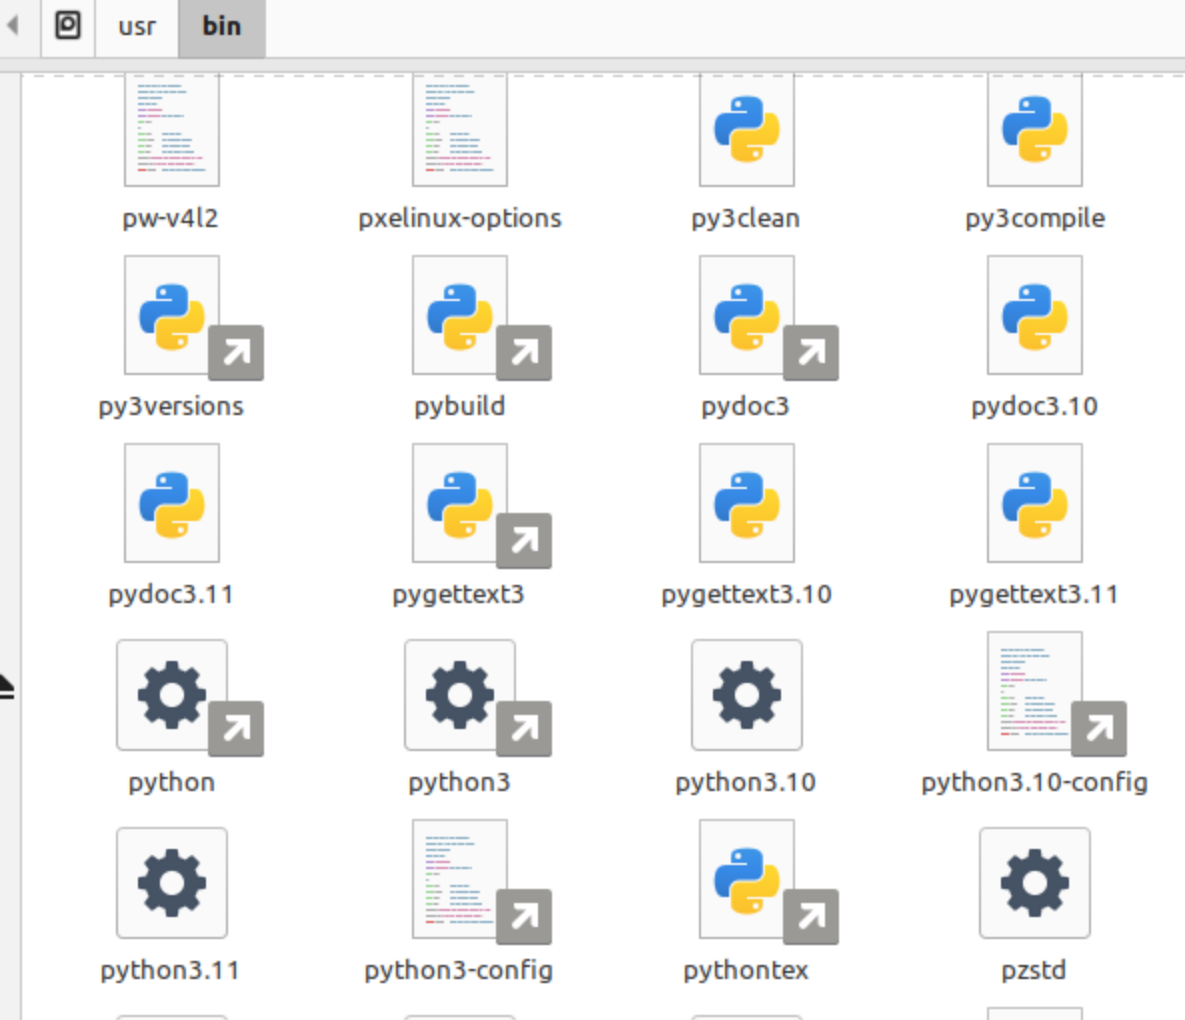Click the pygettext3.10 file name label
Viewport: 1185px width, 1020px height.
747,595
